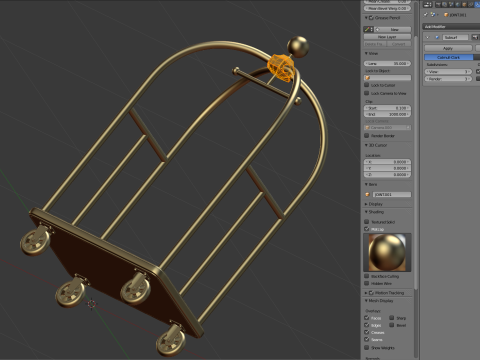Image resolution: width=480 pixels, height=360 pixels.
Task: Enable Lock Camera to View checkbox
Action: (367, 93)
